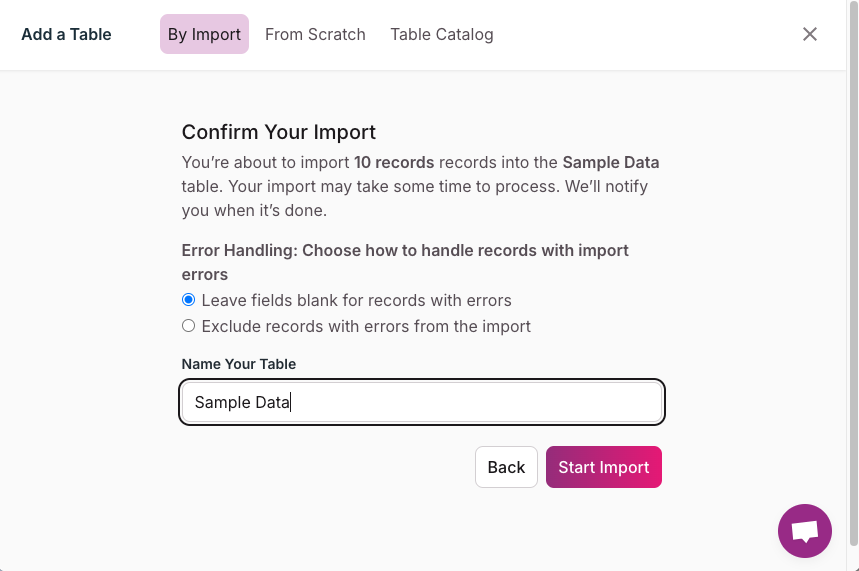The width and height of the screenshot is (859, 571).
Task: Click 'Sample Data' text inside the name field
Action: coord(242,402)
